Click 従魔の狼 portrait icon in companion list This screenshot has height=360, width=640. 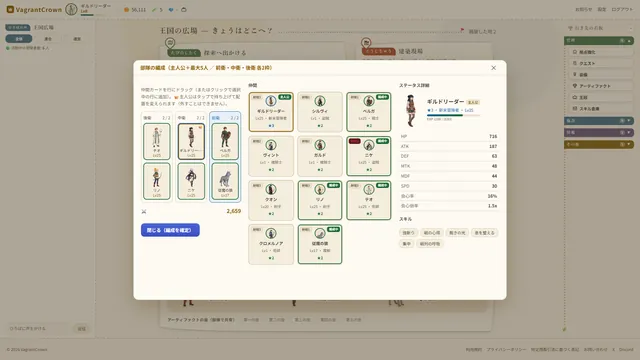320,233
